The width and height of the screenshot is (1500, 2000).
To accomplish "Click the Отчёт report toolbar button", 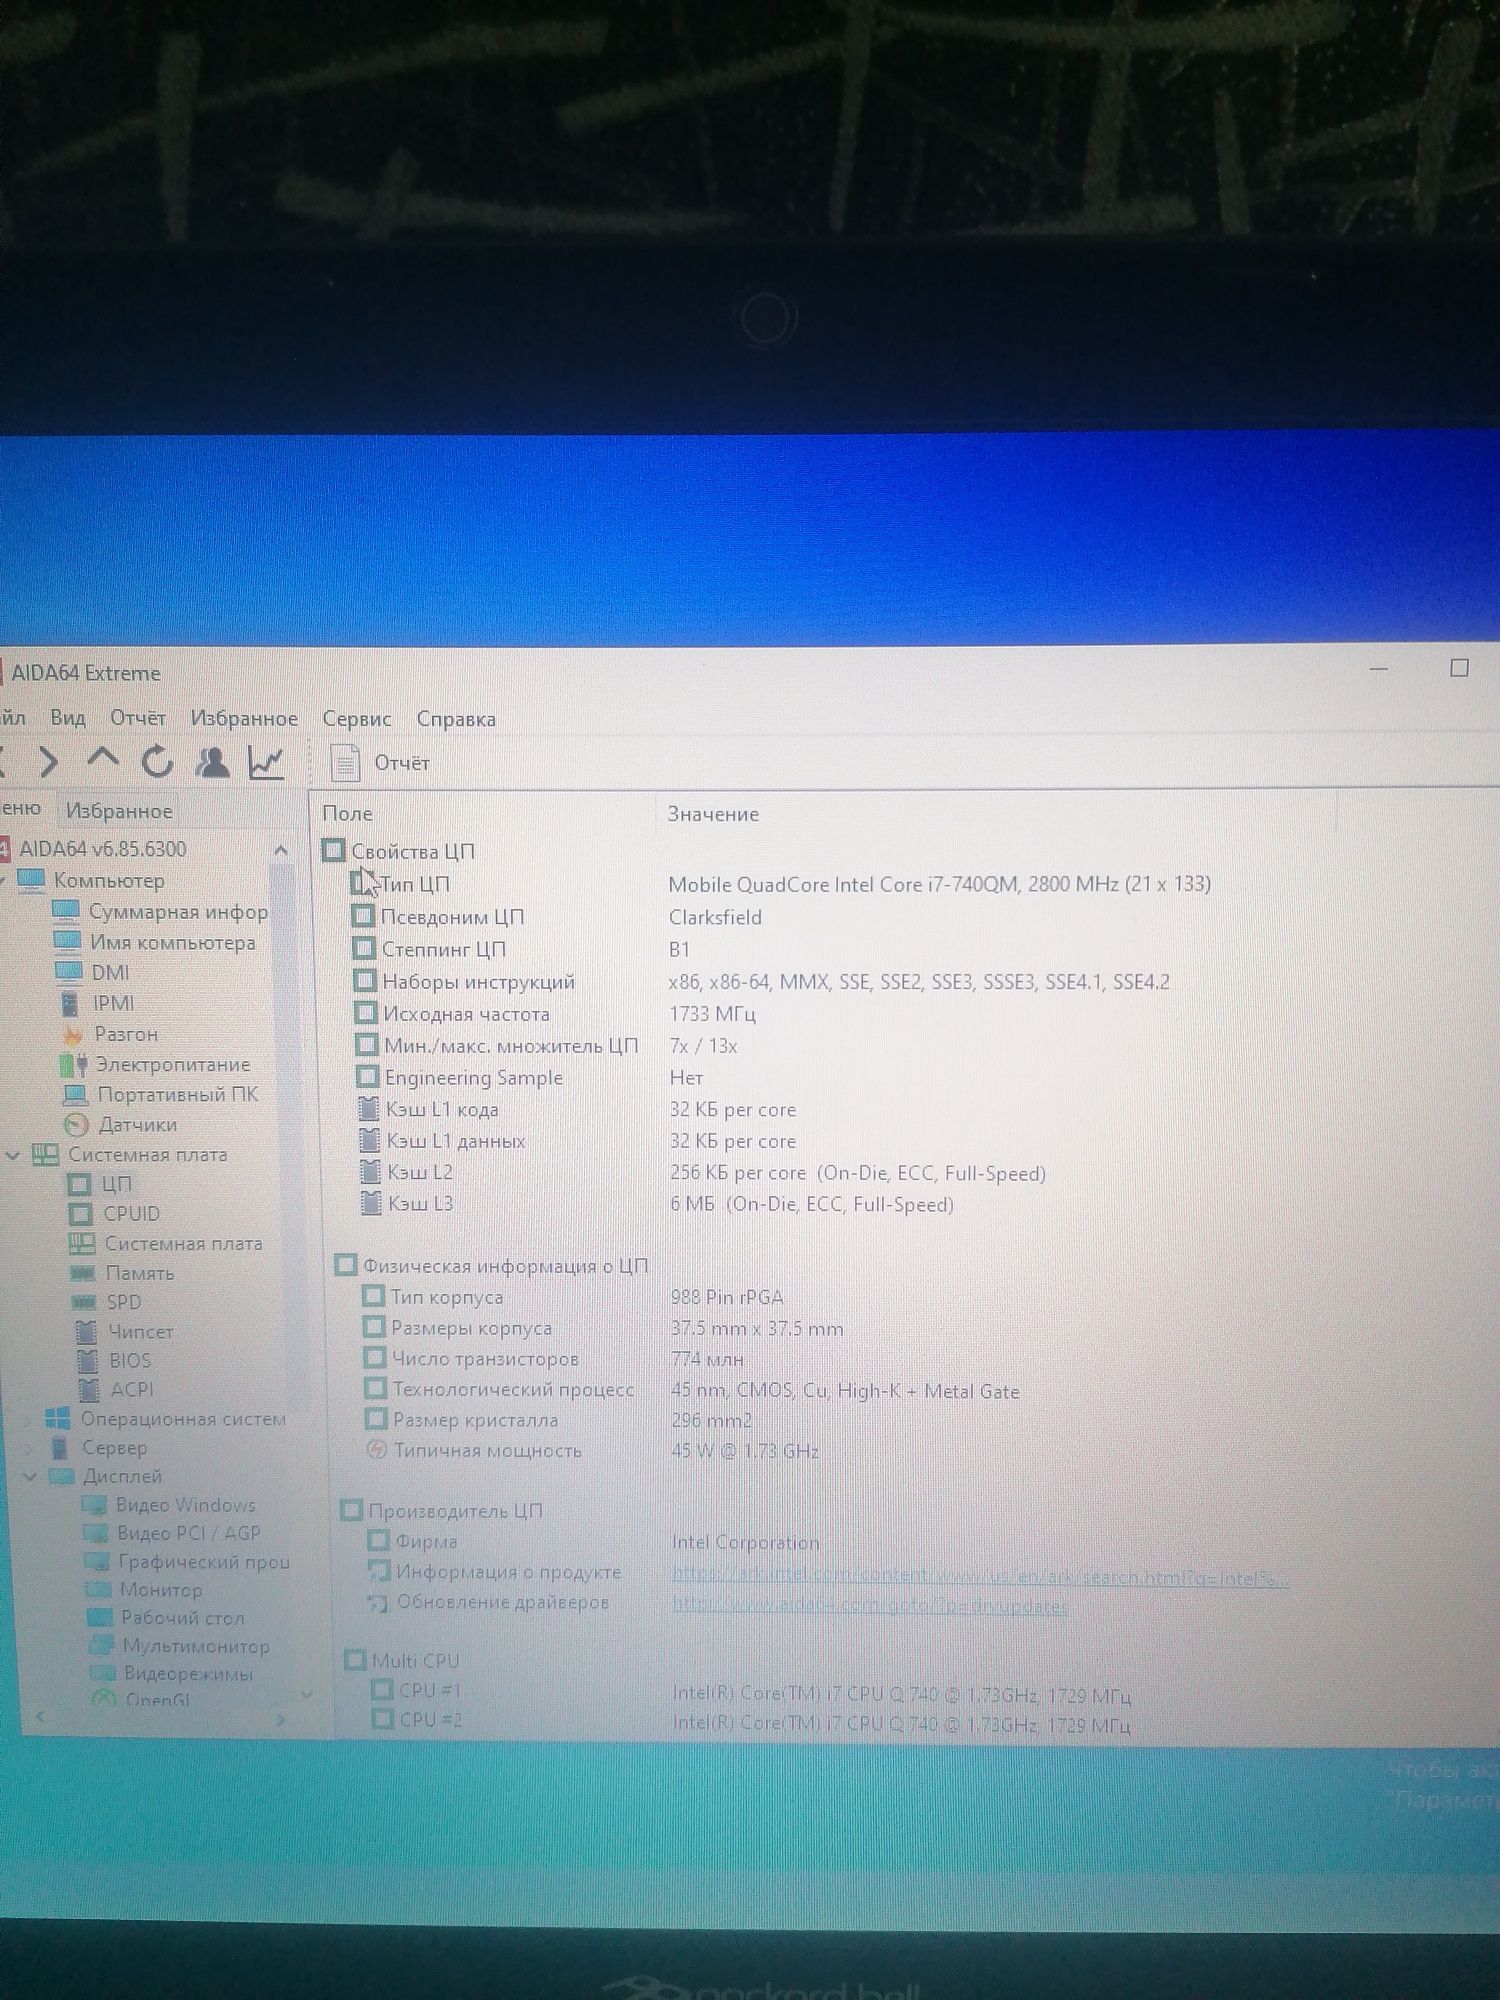I will (381, 763).
